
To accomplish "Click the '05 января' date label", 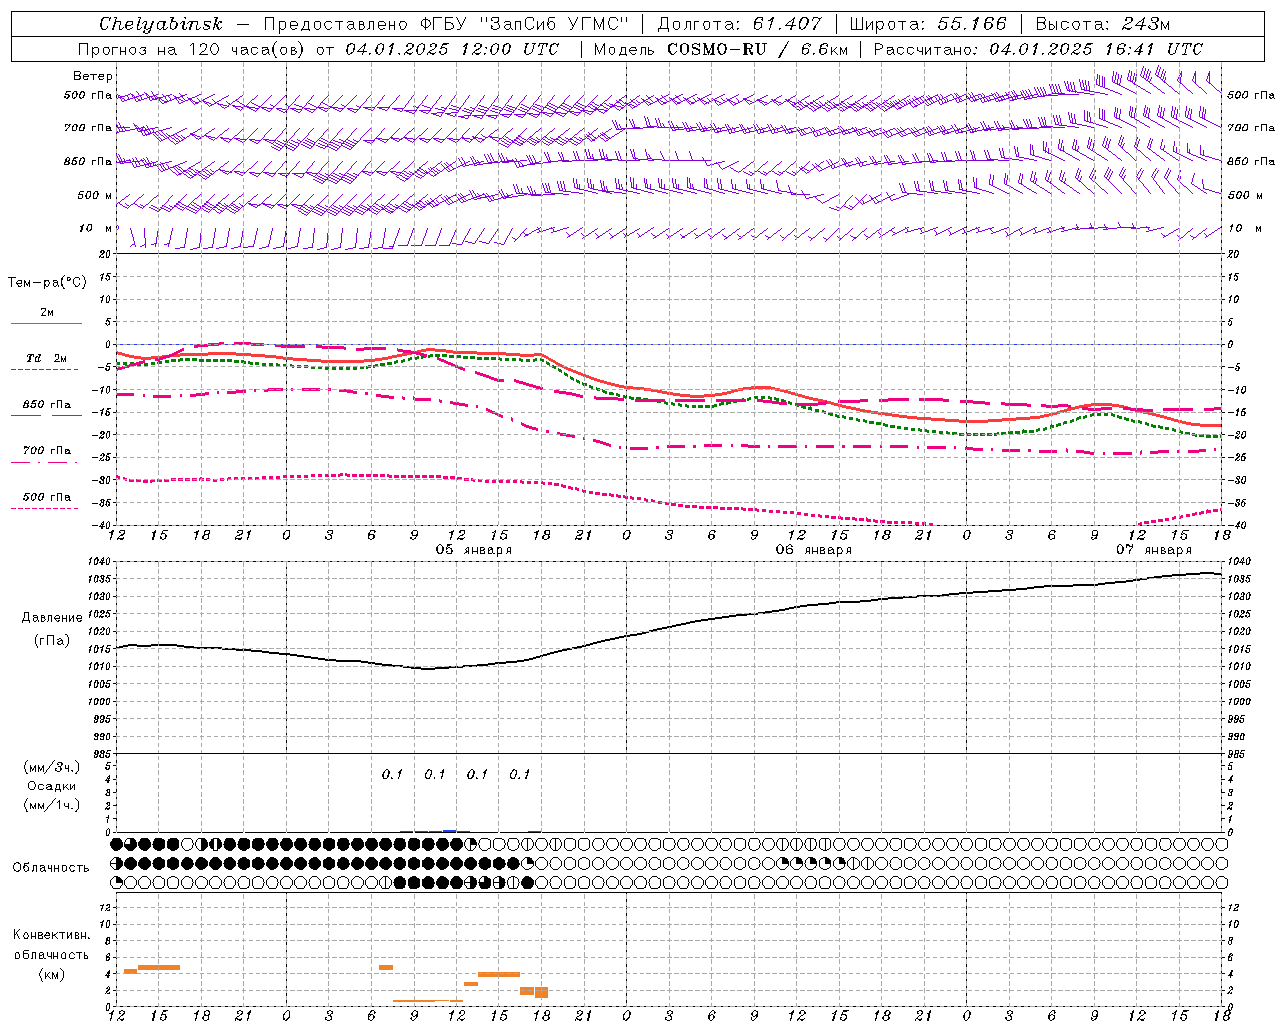I will click(x=473, y=550).
